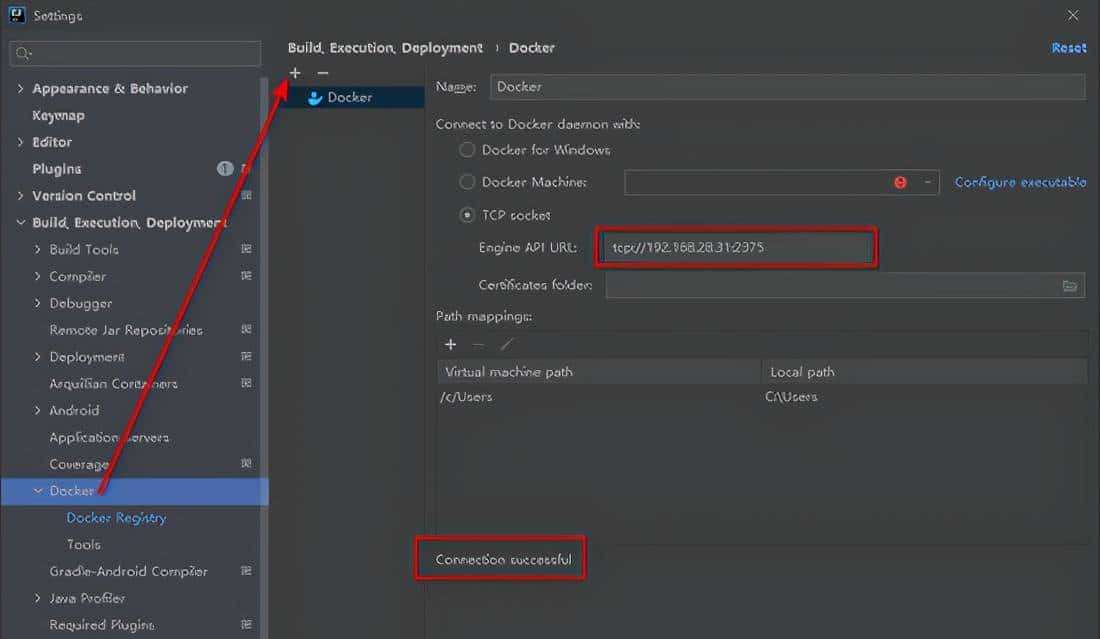The image size is (1100, 639).
Task: Add a new path mapping with the plus icon
Action: pyautogui.click(x=450, y=344)
